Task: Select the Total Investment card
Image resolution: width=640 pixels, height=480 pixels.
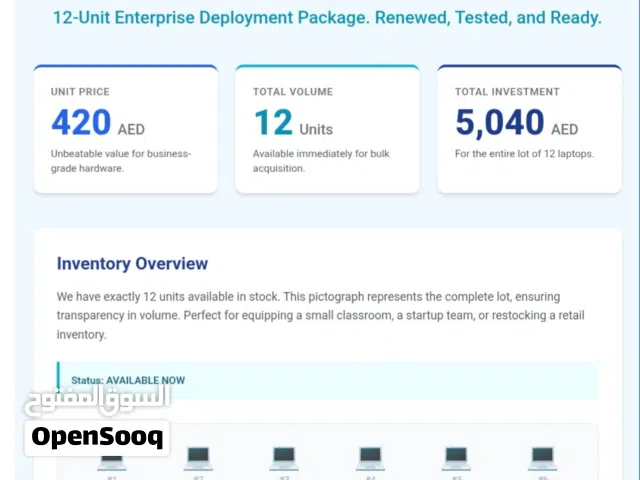Action: [529, 129]
